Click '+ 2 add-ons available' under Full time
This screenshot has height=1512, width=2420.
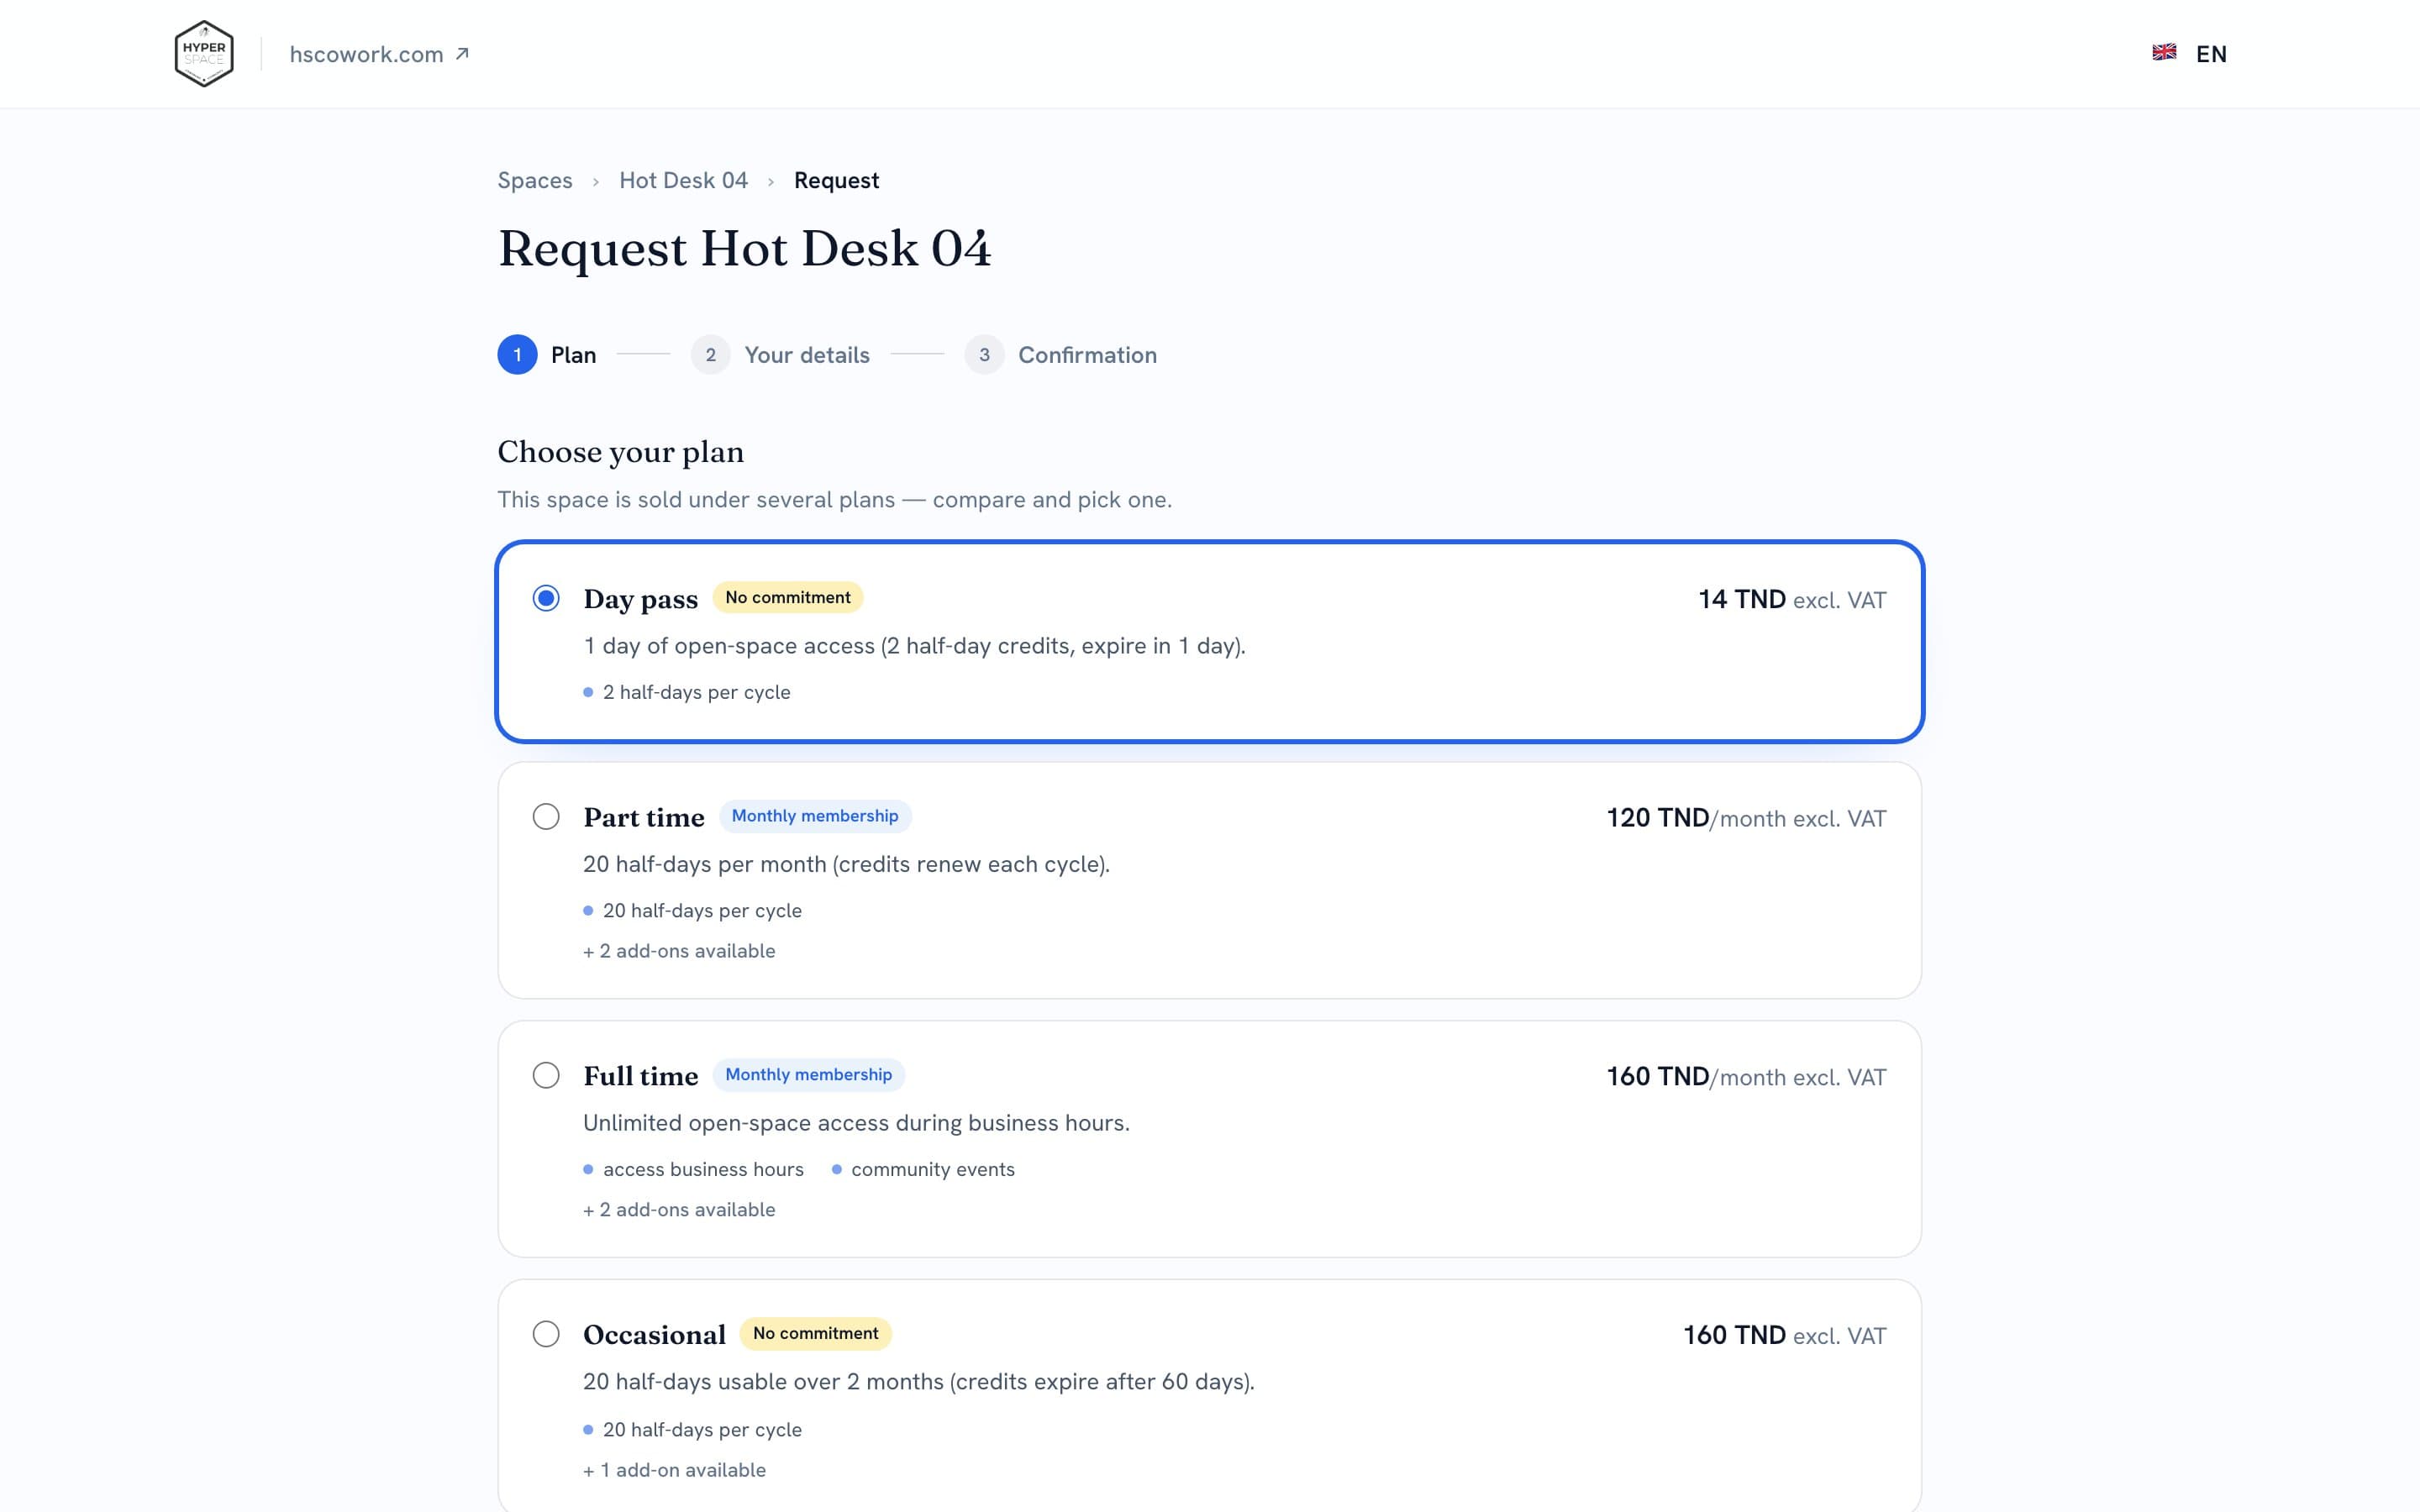click(x=679, y=1210)
